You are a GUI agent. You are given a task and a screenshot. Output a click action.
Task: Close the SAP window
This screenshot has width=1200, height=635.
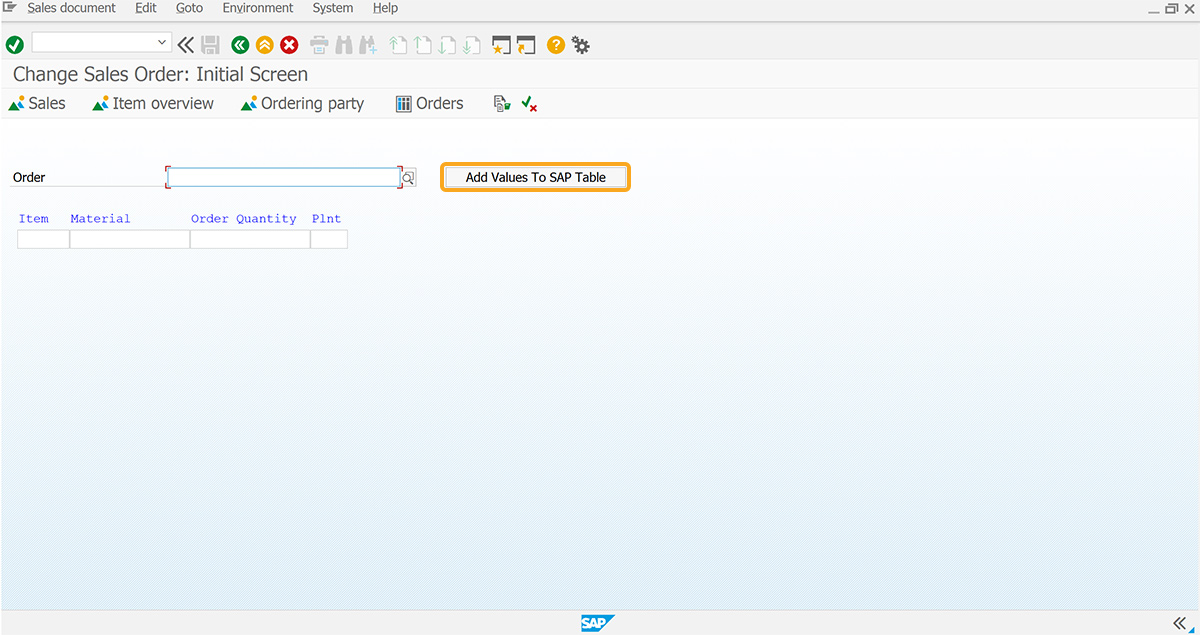coord(1189,9)
